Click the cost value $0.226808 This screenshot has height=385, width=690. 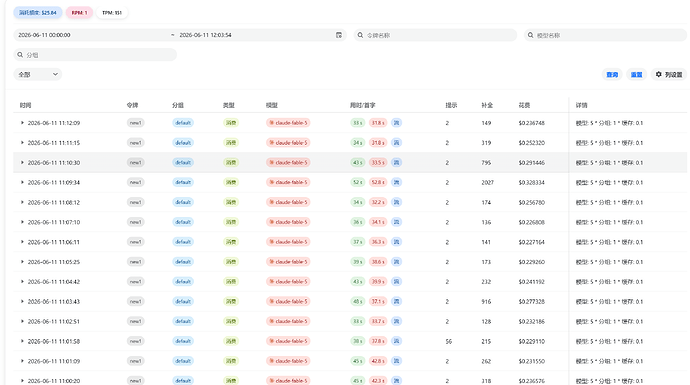tap(532, 222)
